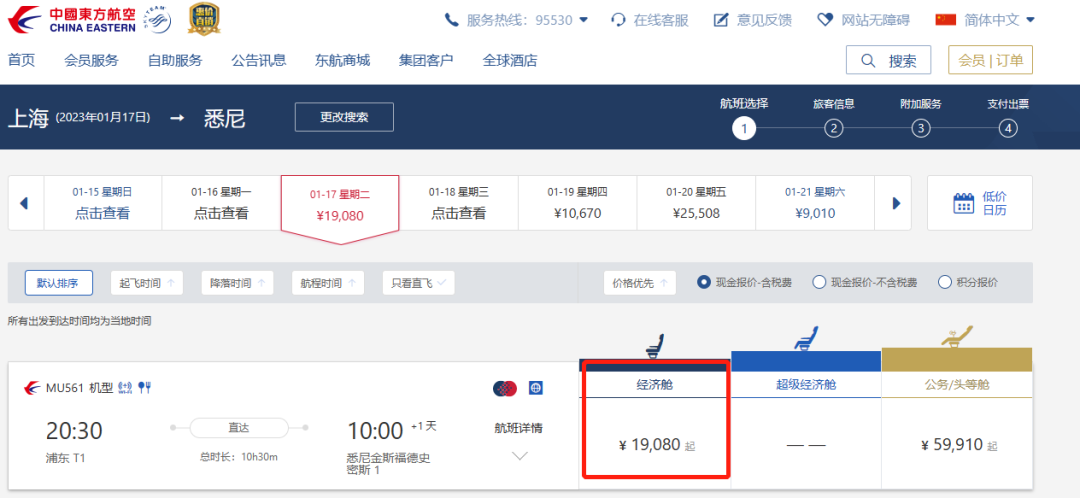Open the 首页 menu item

(x=21, y=61)
